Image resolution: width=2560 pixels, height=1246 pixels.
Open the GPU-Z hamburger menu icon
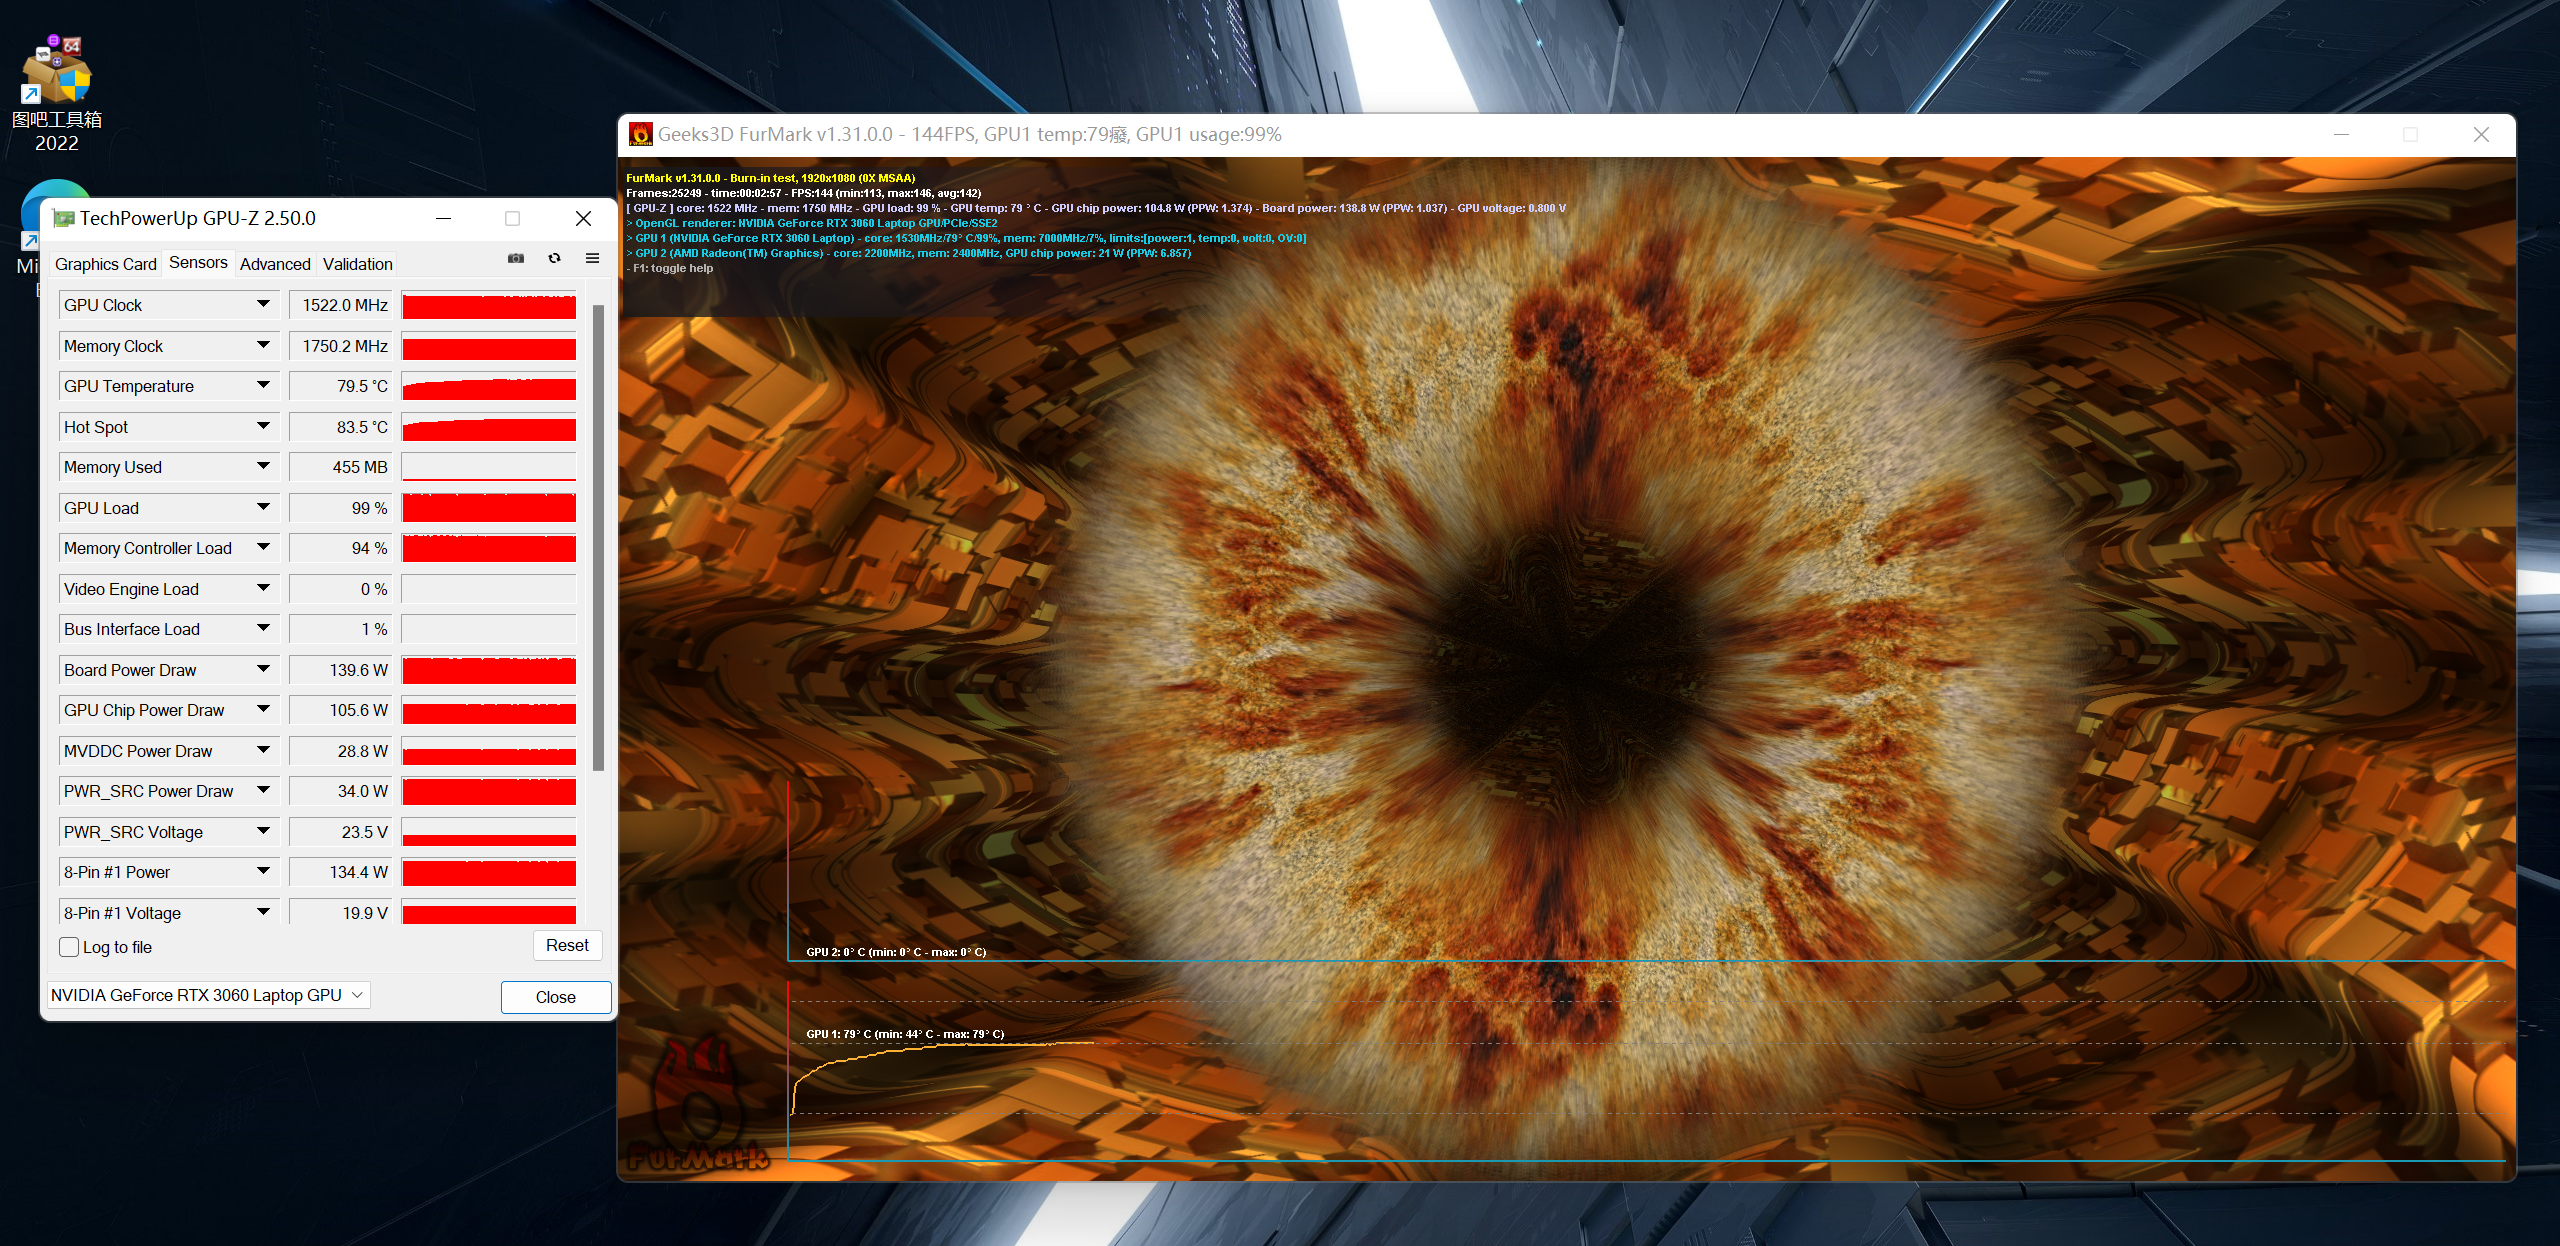592,258
